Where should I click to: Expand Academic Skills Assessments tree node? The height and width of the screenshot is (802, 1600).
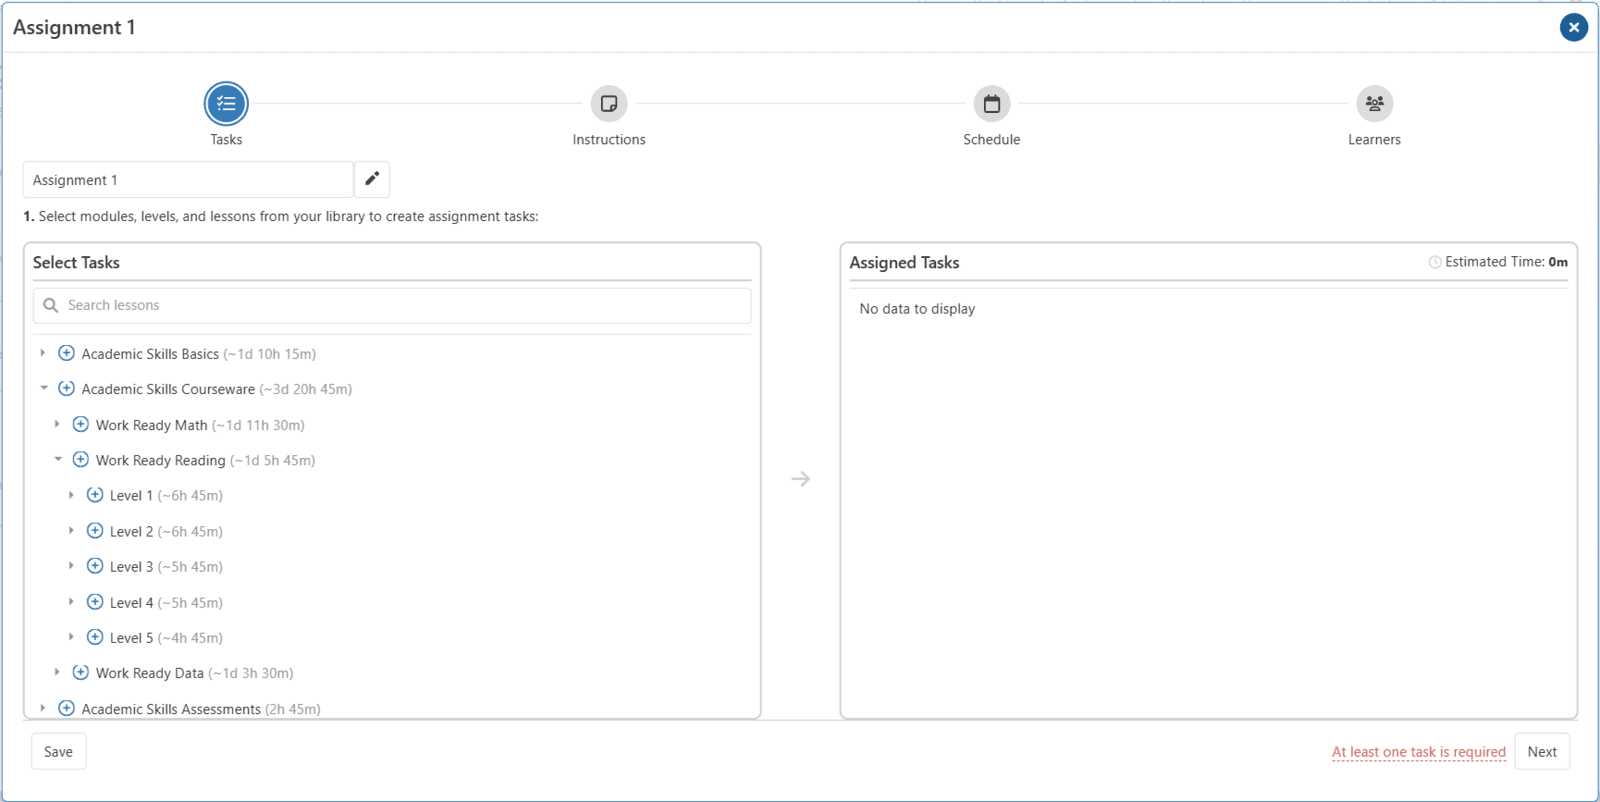pyautogui.click(x=43, y=708)
